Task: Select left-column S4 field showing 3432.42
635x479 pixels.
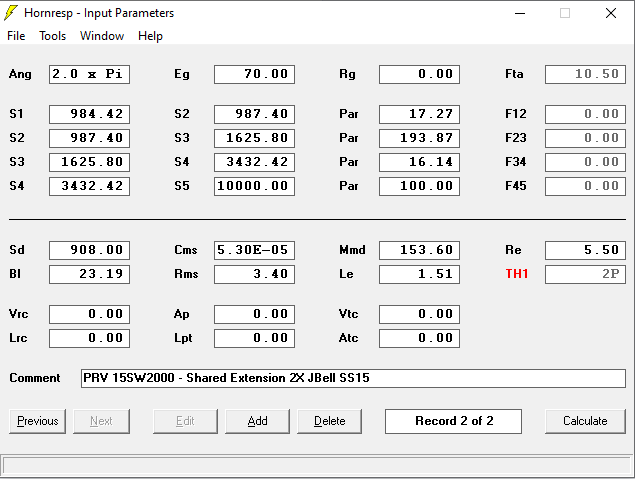Action: [x=89, y=186]
